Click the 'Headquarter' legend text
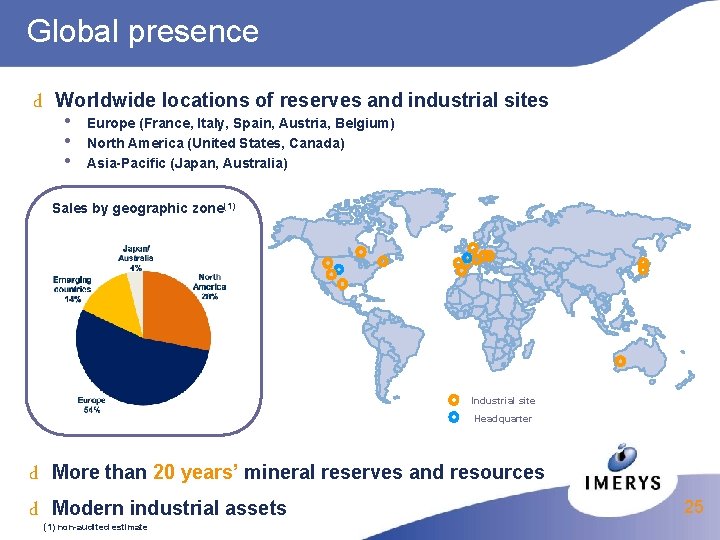Screen dimensions: 720x540 (503, 419)
